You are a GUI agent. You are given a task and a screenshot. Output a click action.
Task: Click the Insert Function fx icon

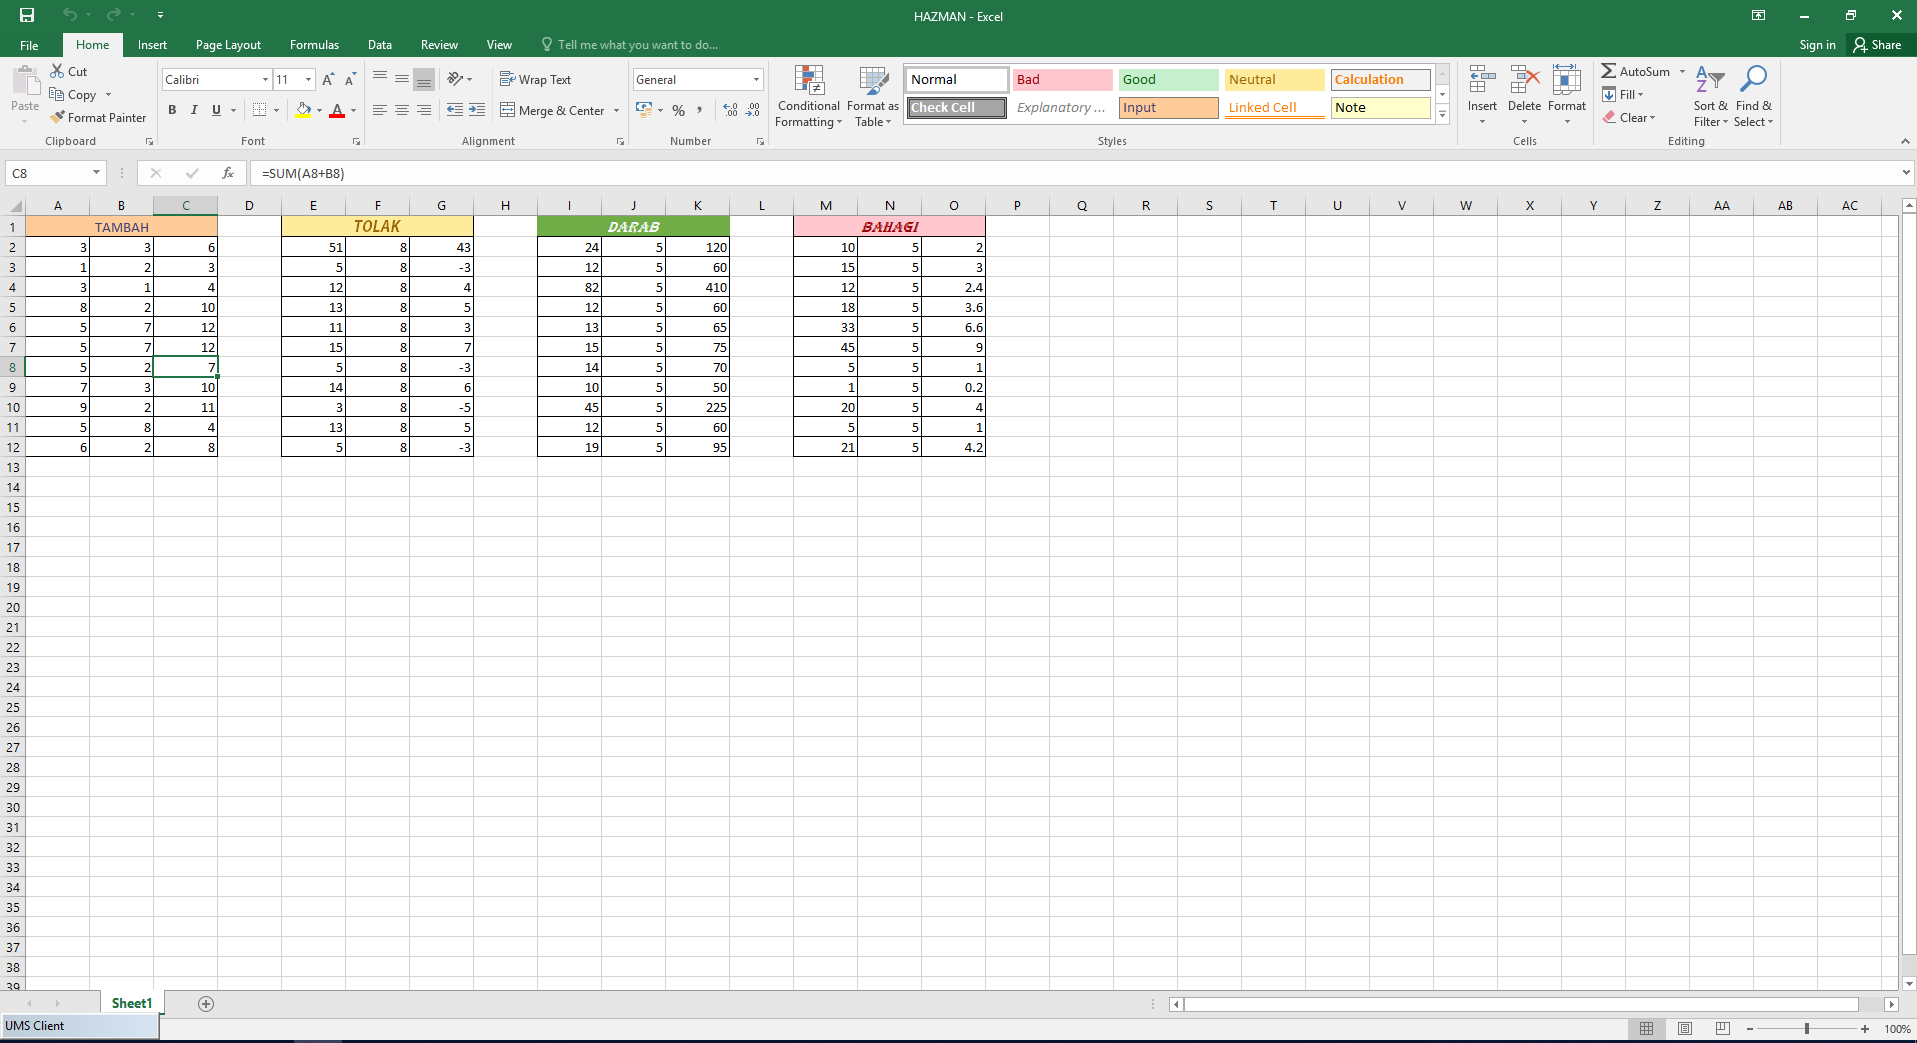coord(228,173)
